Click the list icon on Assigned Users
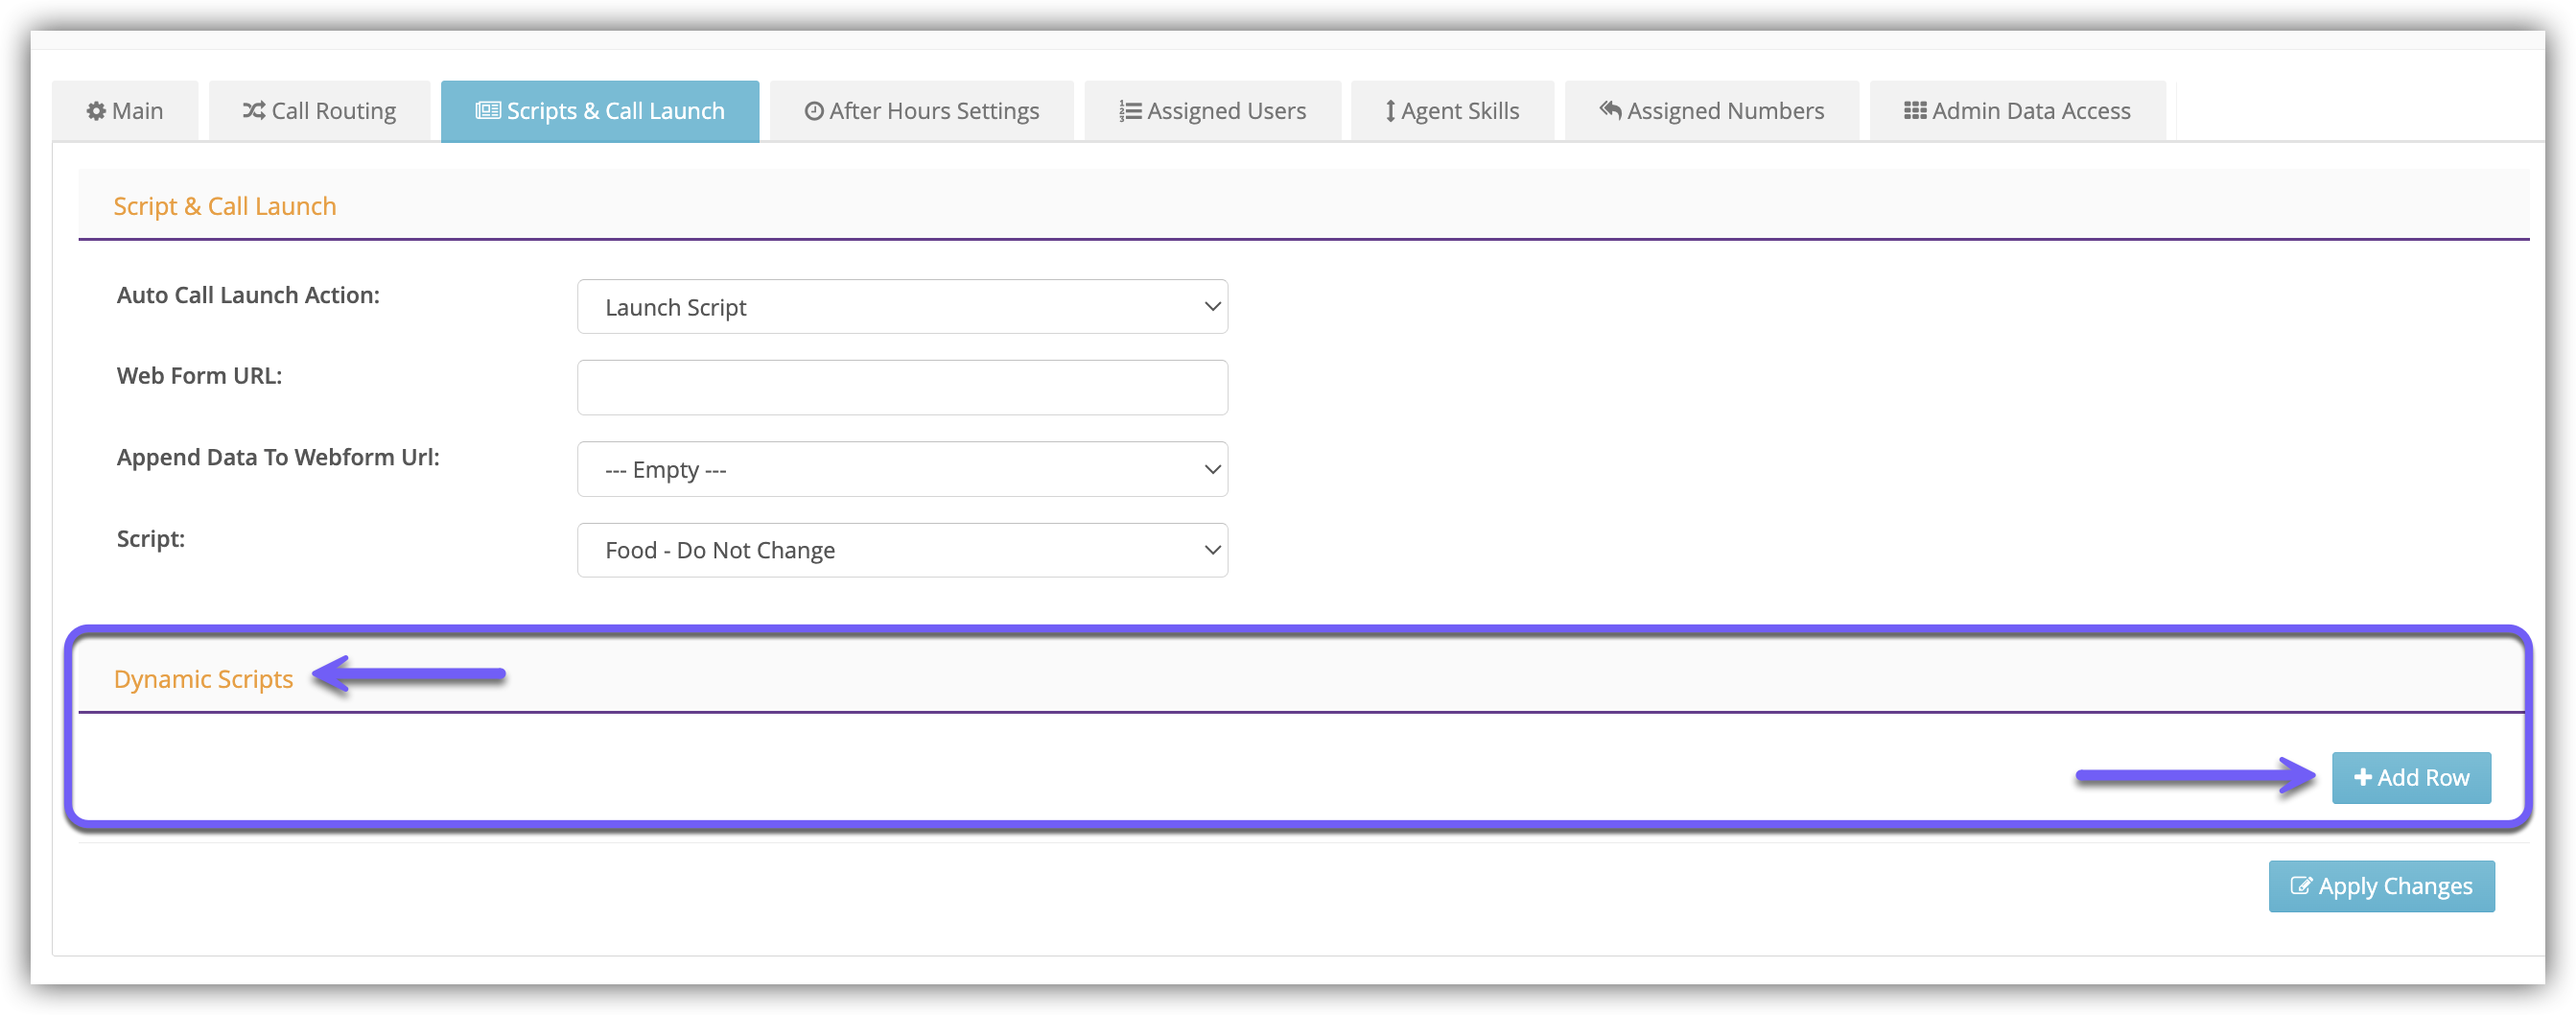2576x1015 pixels. pos(1130,111)
